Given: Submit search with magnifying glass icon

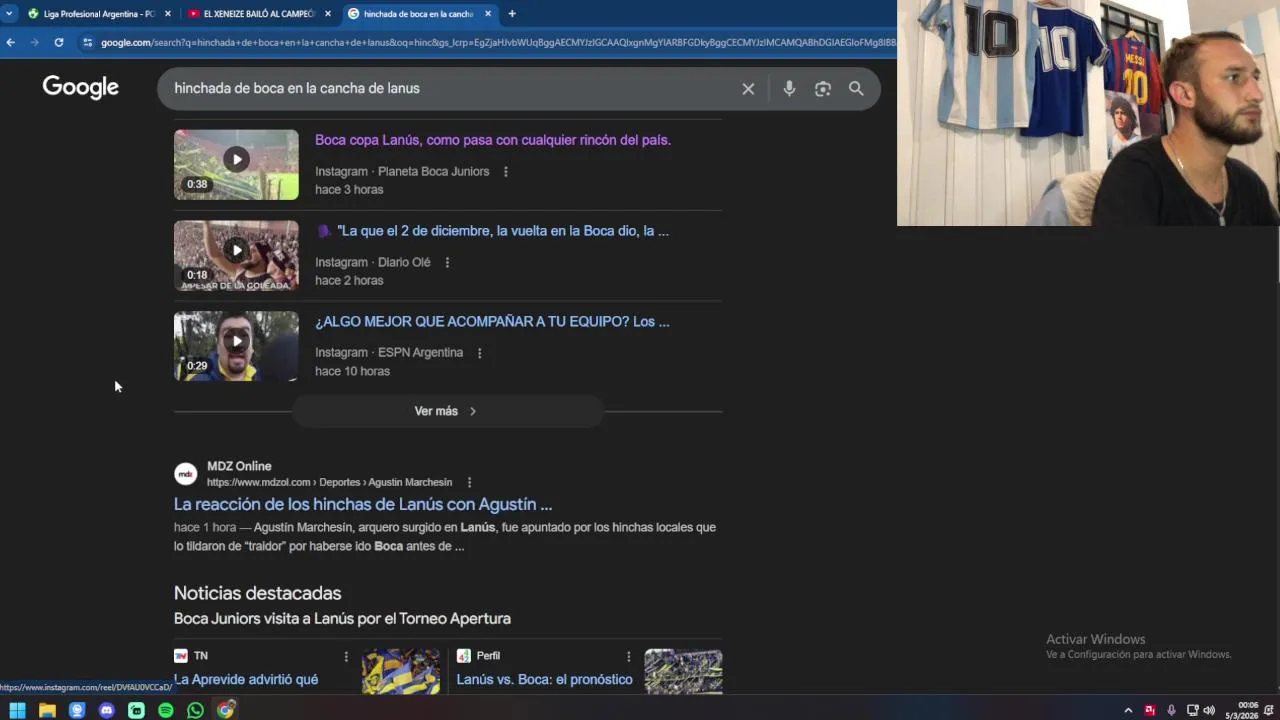Looking at the screenshot, I should click(x=856, y=88).
